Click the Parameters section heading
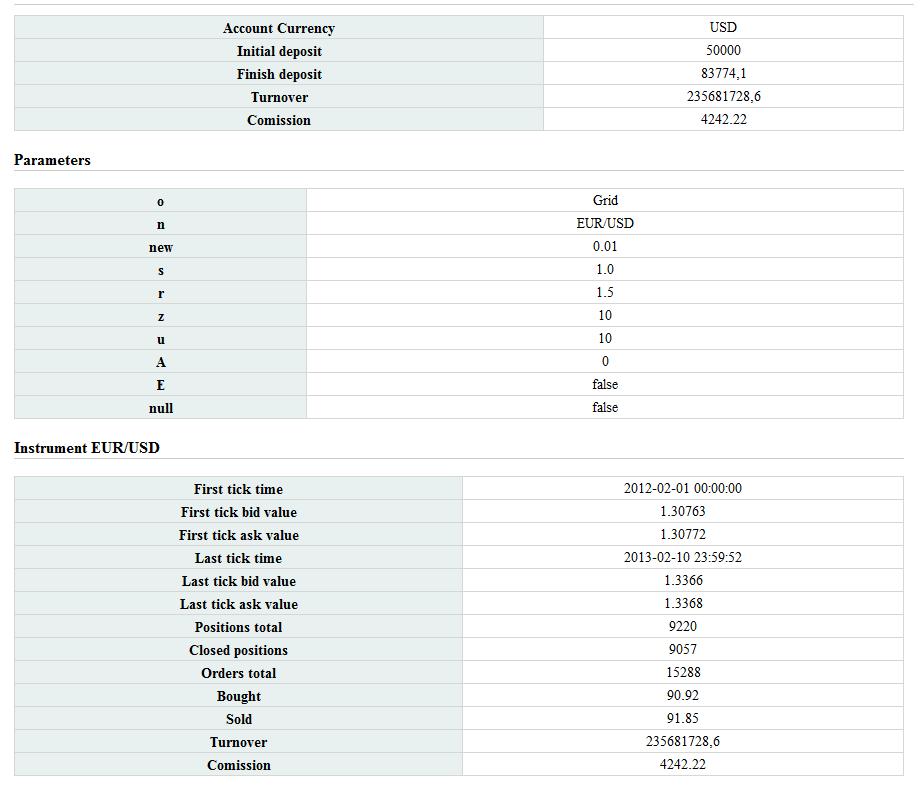 pos(52,160)
